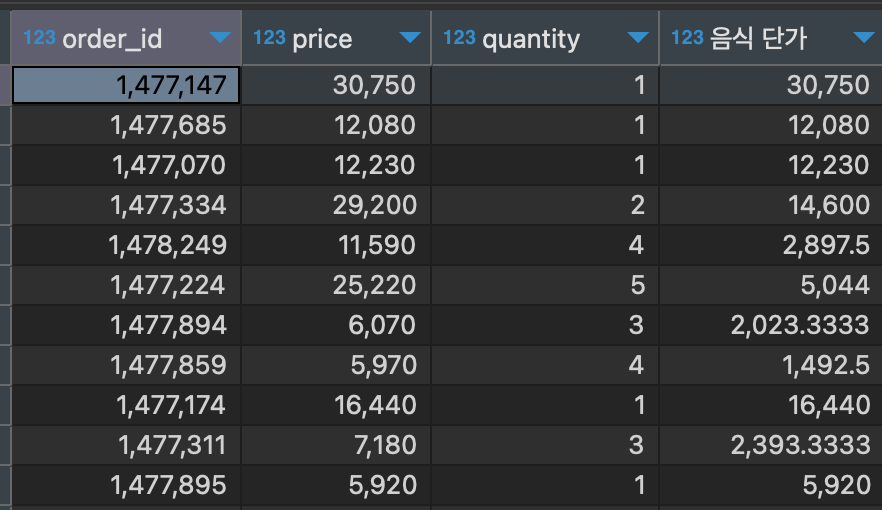Select the order_id cell 1,478,249

tap(126, 245)
